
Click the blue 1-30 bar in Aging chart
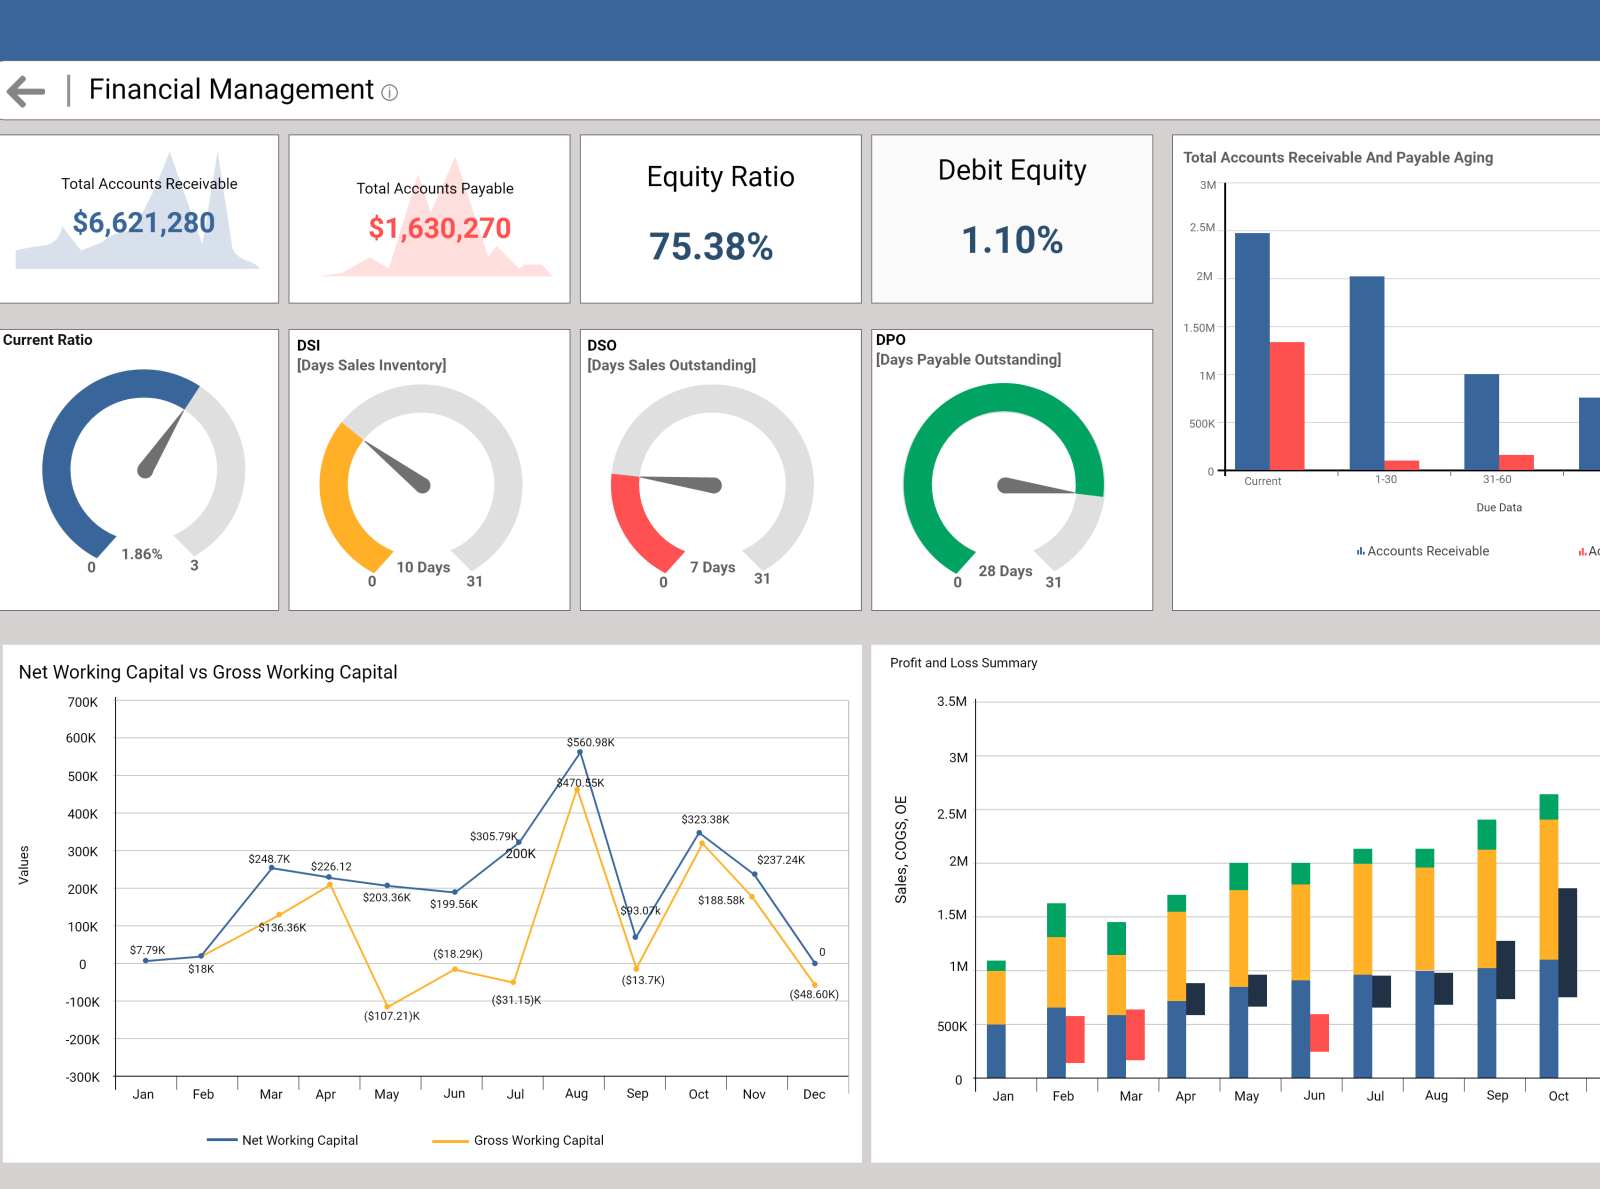click(1367, 373)
